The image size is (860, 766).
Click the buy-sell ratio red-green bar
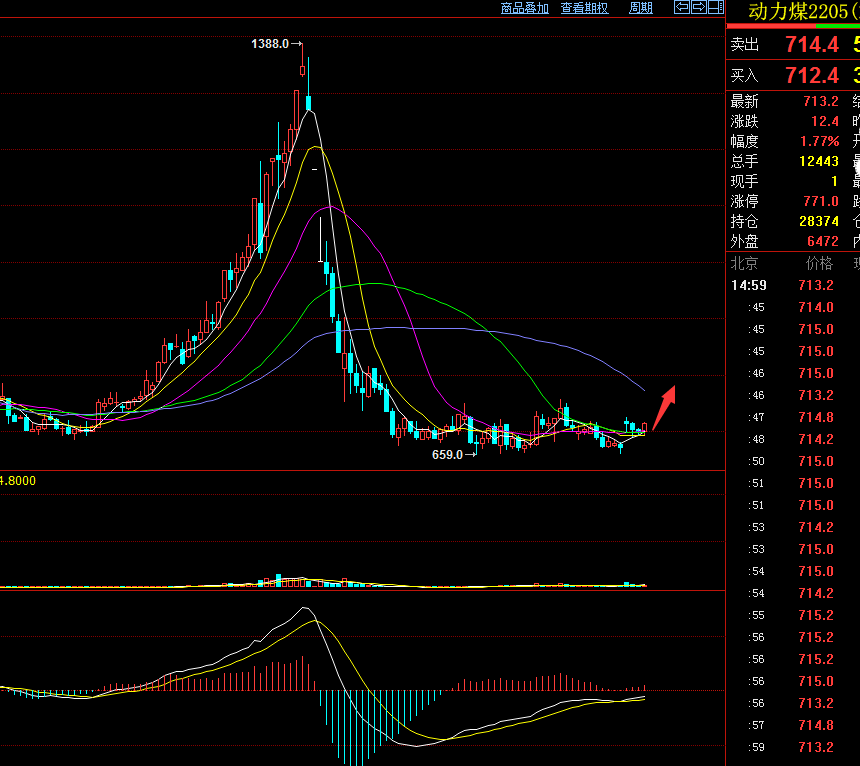793,26
